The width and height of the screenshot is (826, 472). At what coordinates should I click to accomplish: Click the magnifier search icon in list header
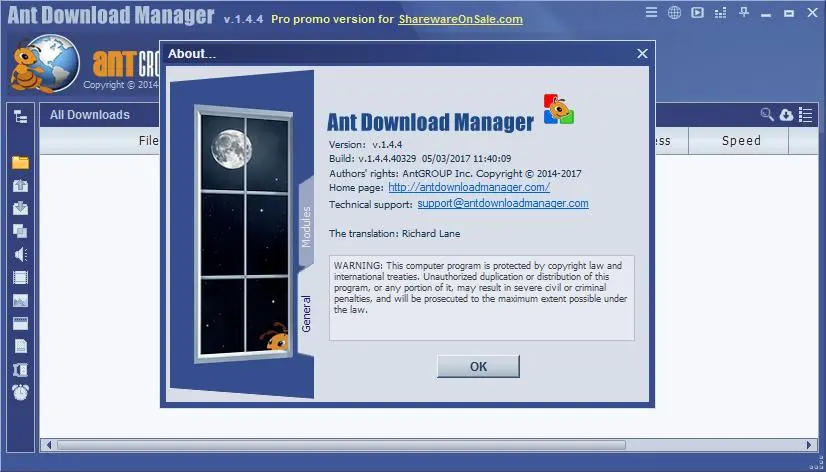click(766, 114)
